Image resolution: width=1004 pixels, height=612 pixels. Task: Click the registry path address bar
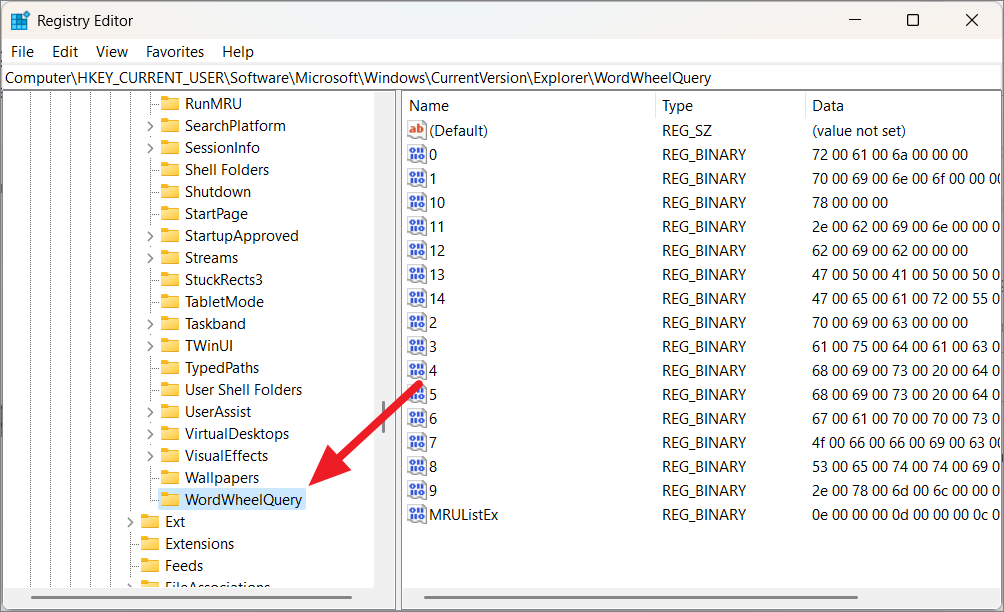502,78
